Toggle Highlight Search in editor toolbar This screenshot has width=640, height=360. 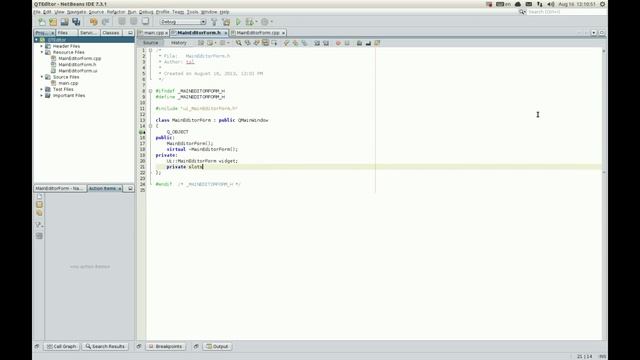pos(265,43)
